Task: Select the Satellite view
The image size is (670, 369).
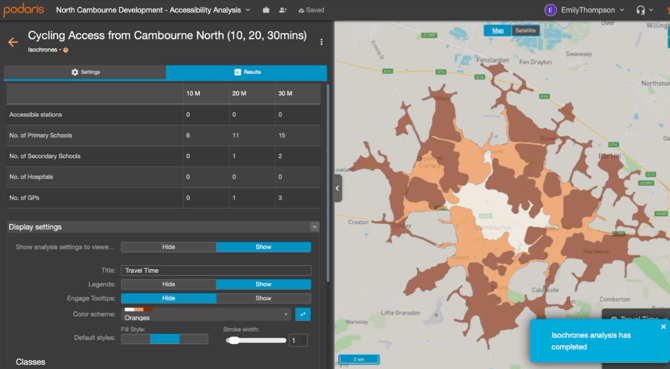Action: pos(525,30)
